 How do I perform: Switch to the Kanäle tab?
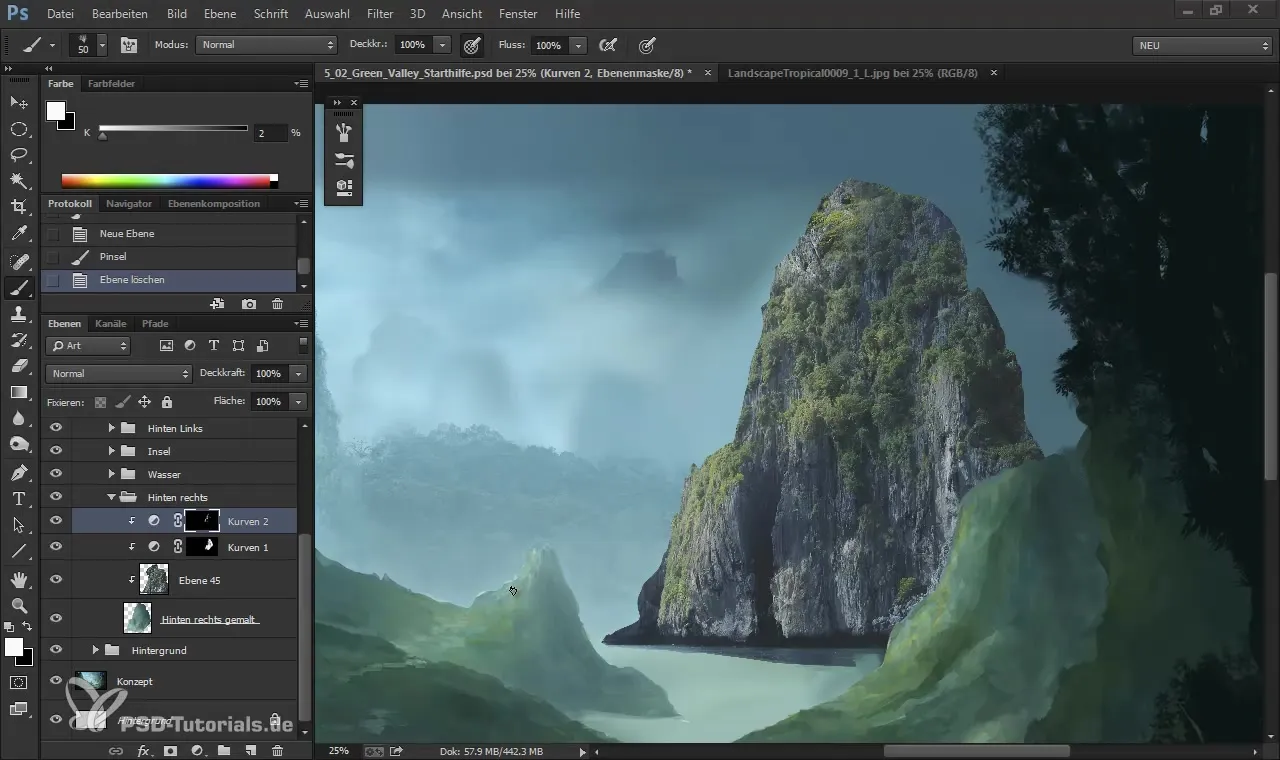click(110, 324)
